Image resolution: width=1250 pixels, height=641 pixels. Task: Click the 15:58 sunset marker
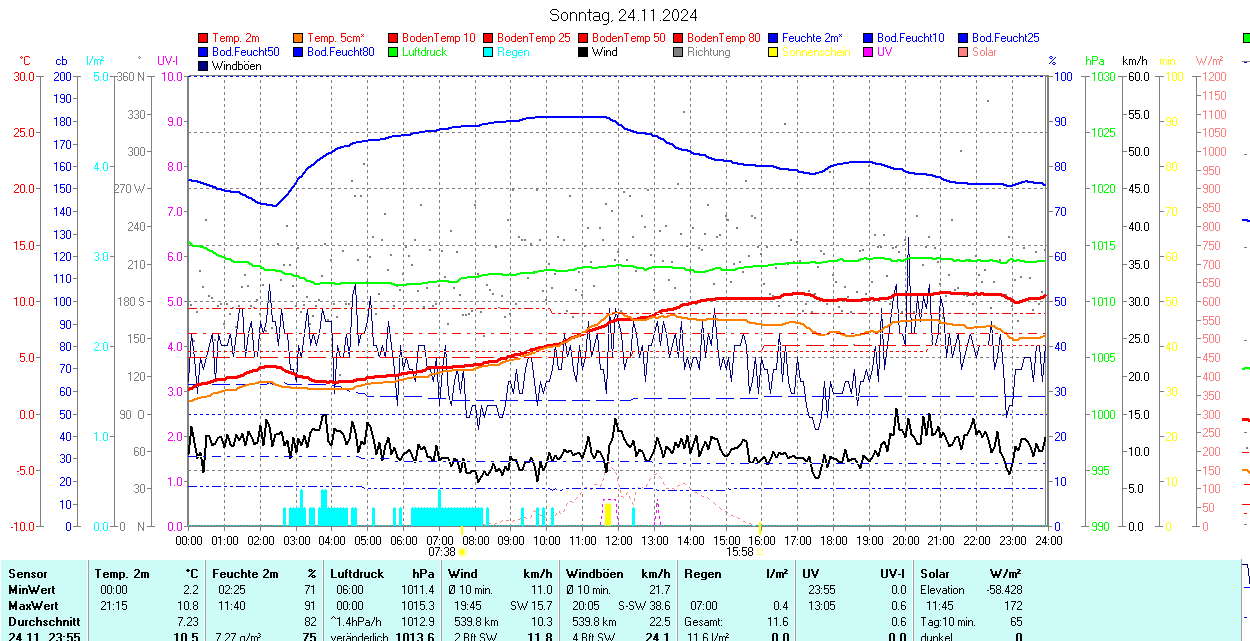click(x=740, y=551)
